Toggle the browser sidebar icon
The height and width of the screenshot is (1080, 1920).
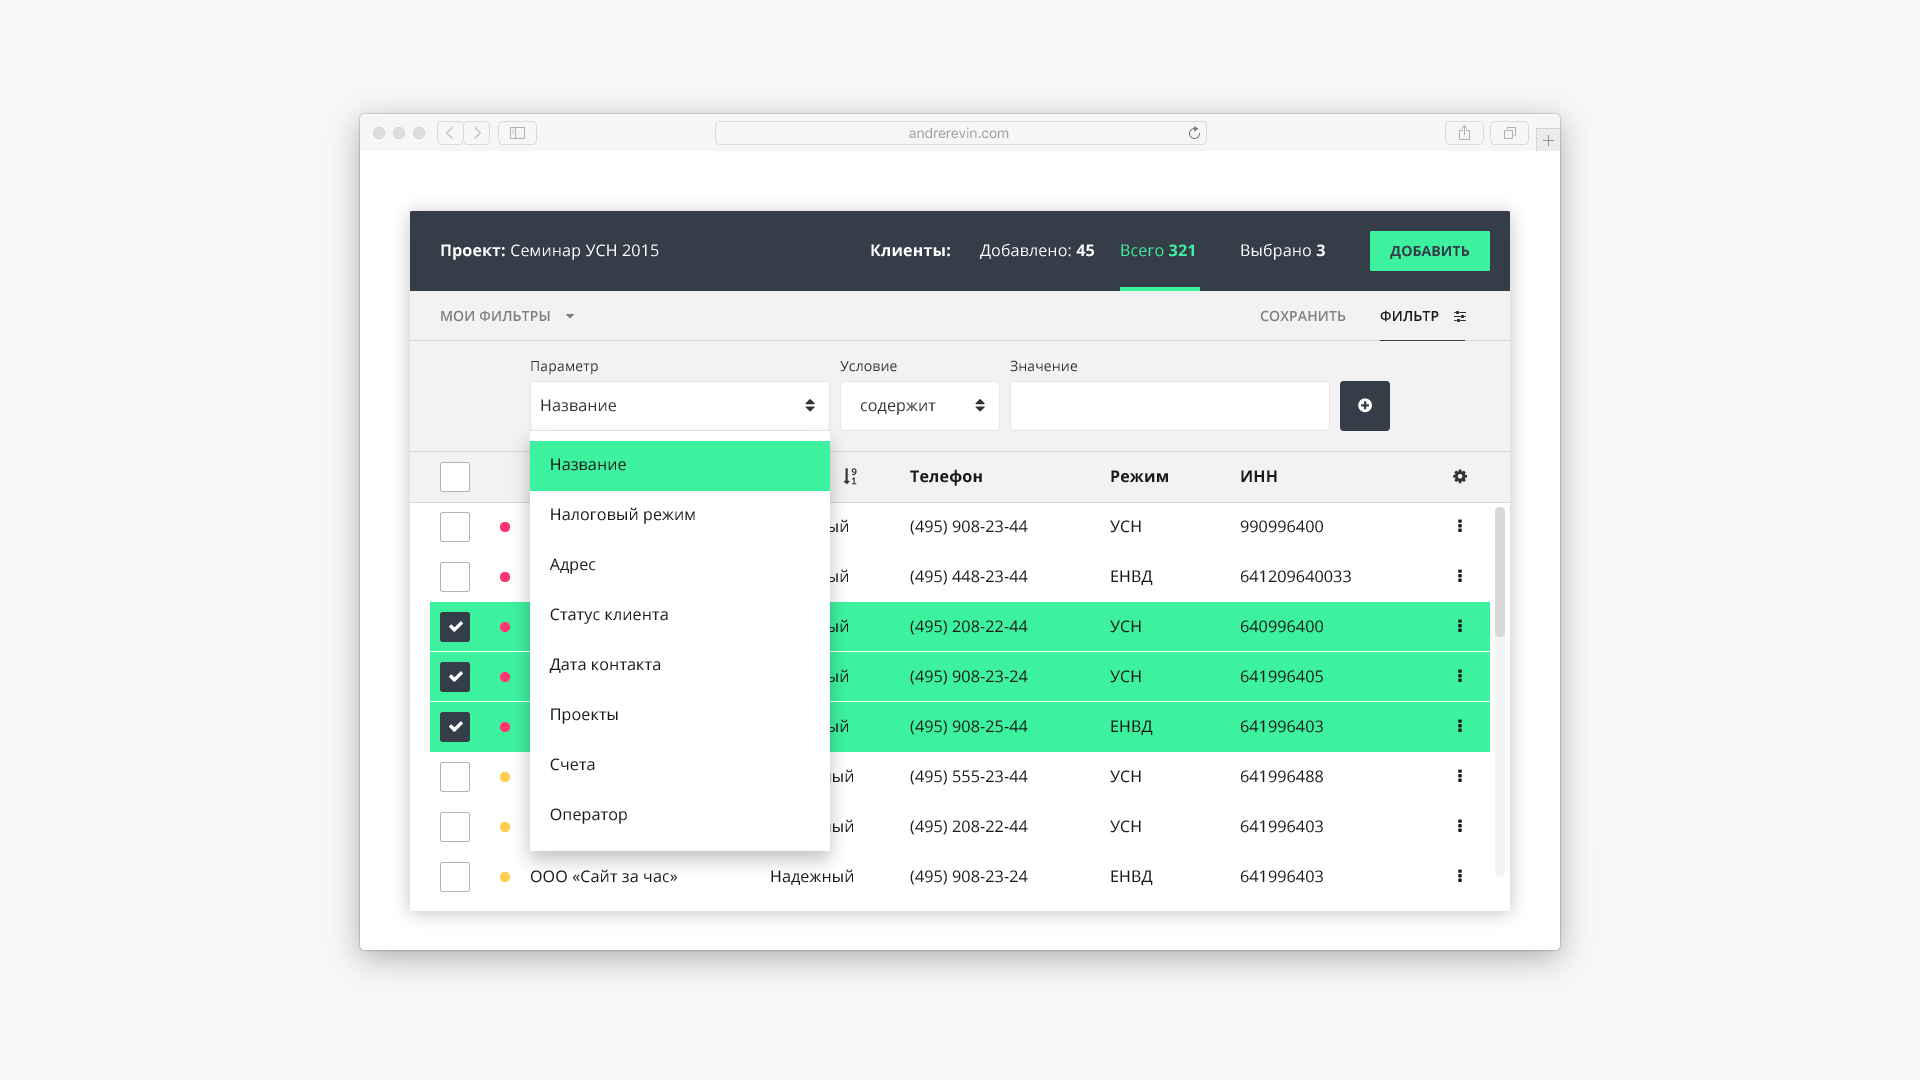(x=517, y=133)
